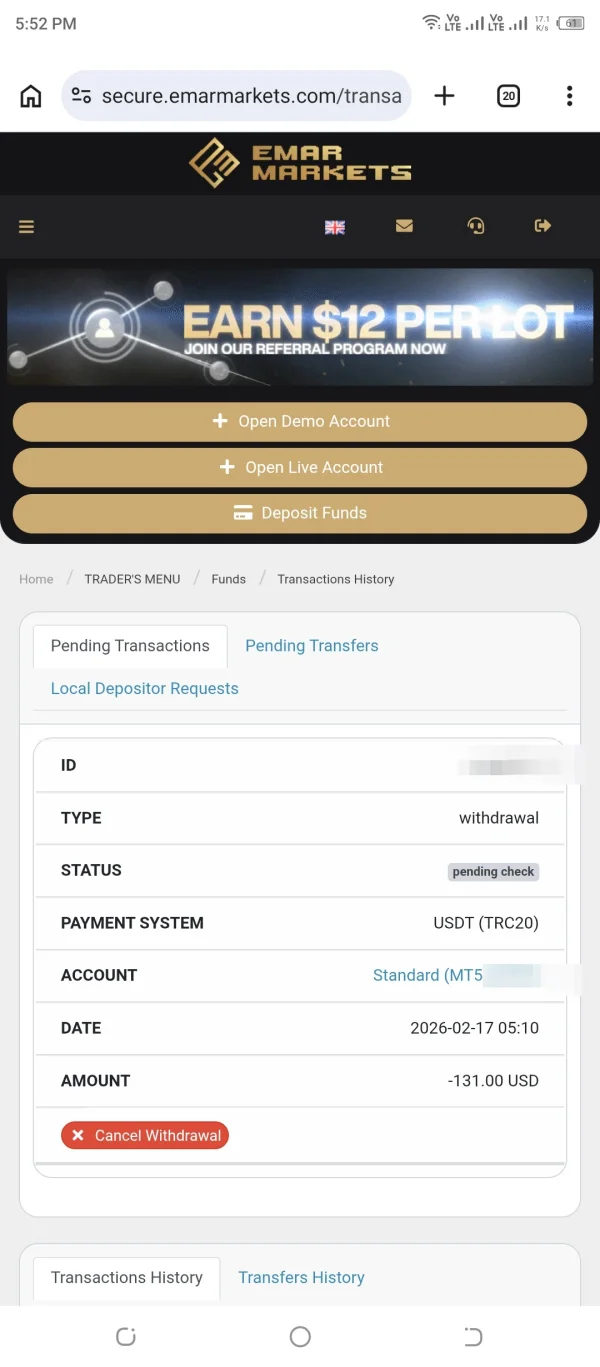This screenshot has width=600, height=1367.
Task: Switch to Transfers History tab
Action: pyautogui.click(x=301, y=1278)
